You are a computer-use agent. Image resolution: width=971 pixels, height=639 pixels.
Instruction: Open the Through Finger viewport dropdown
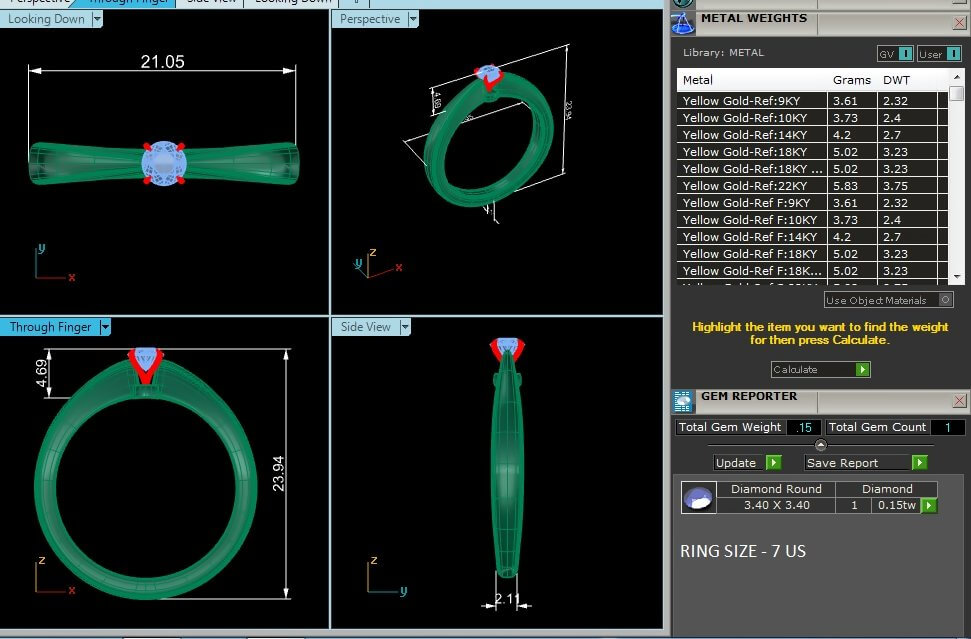pyautogui.click(x=105, y=327)
